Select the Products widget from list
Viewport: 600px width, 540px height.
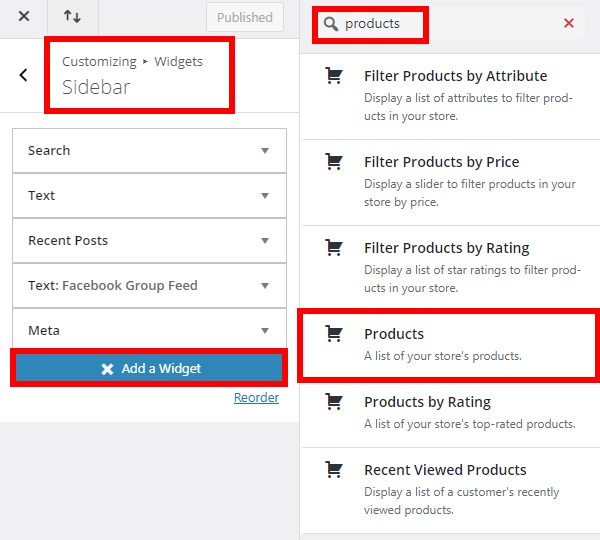tap(450, 345)
